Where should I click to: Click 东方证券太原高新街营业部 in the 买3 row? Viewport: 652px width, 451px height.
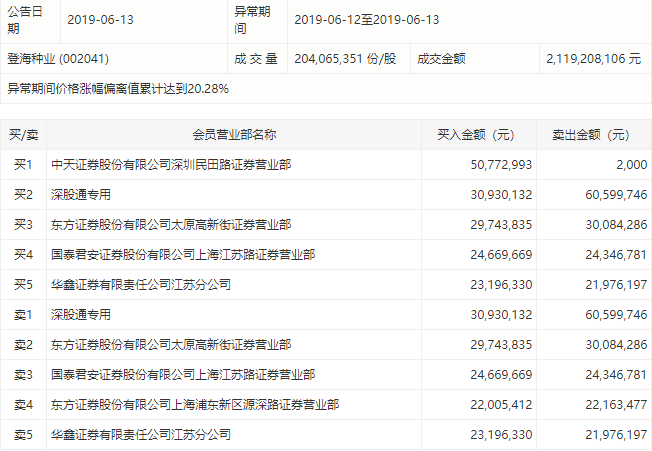[x=171, y=224]
